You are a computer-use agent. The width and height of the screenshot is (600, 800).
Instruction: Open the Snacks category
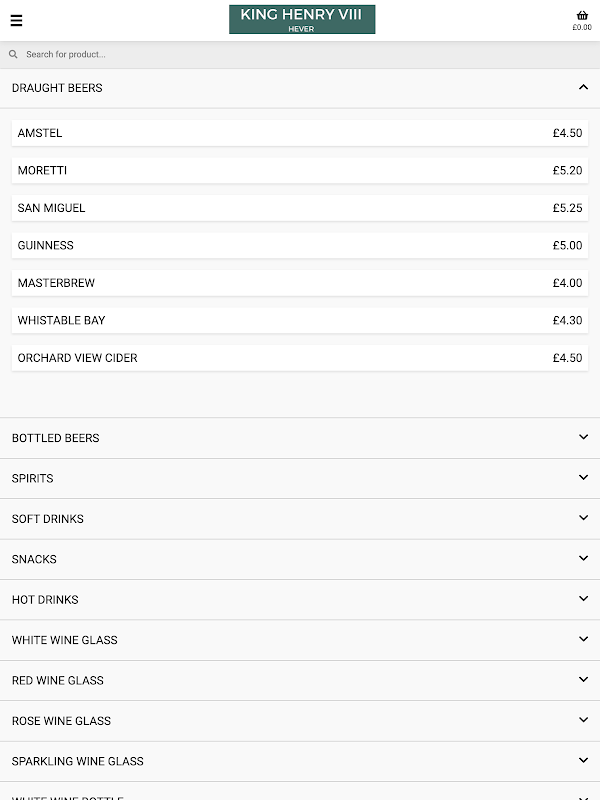tap(300, 559)
